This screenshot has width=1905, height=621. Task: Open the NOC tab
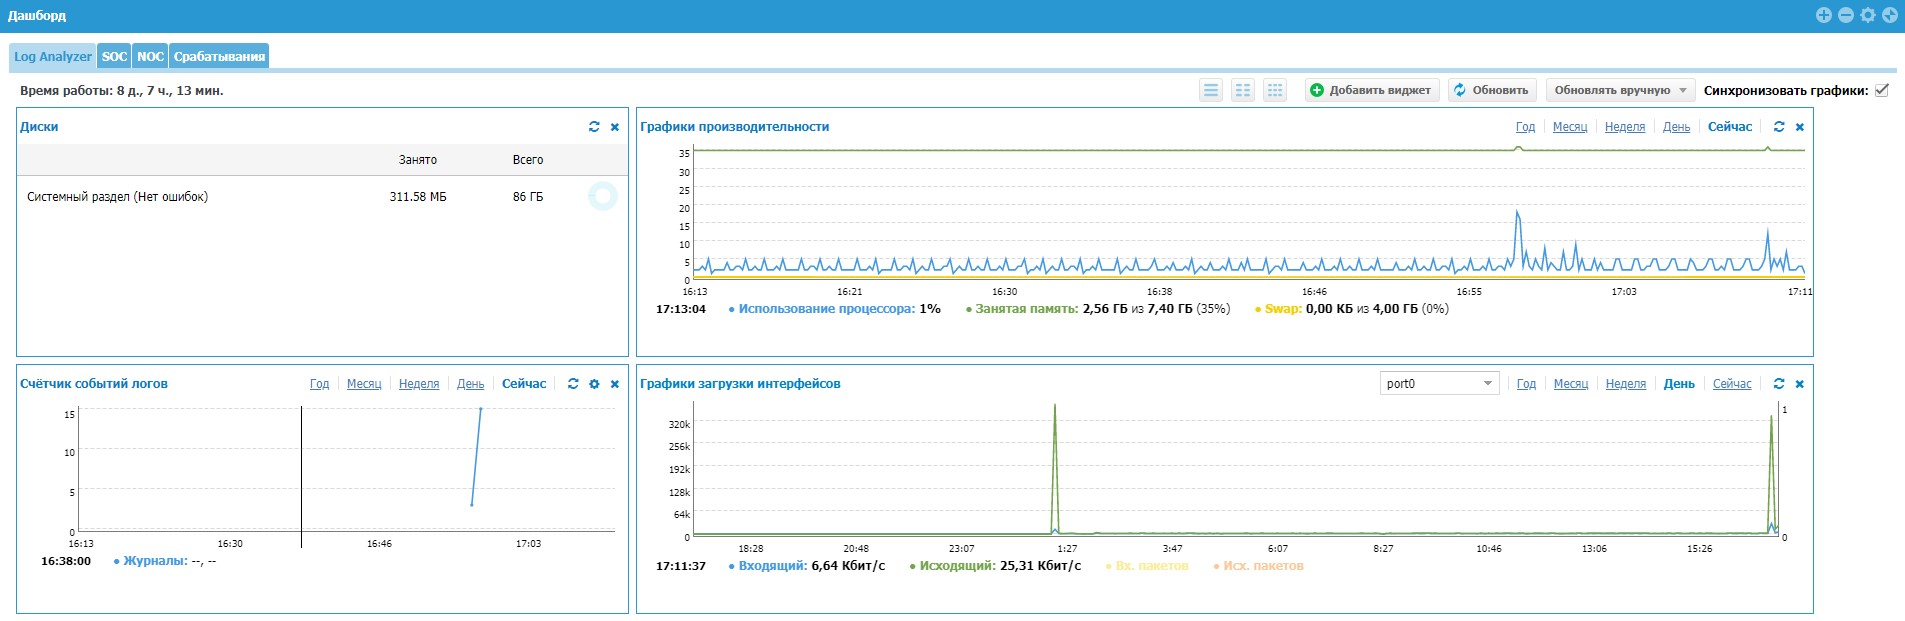(150, 56)
